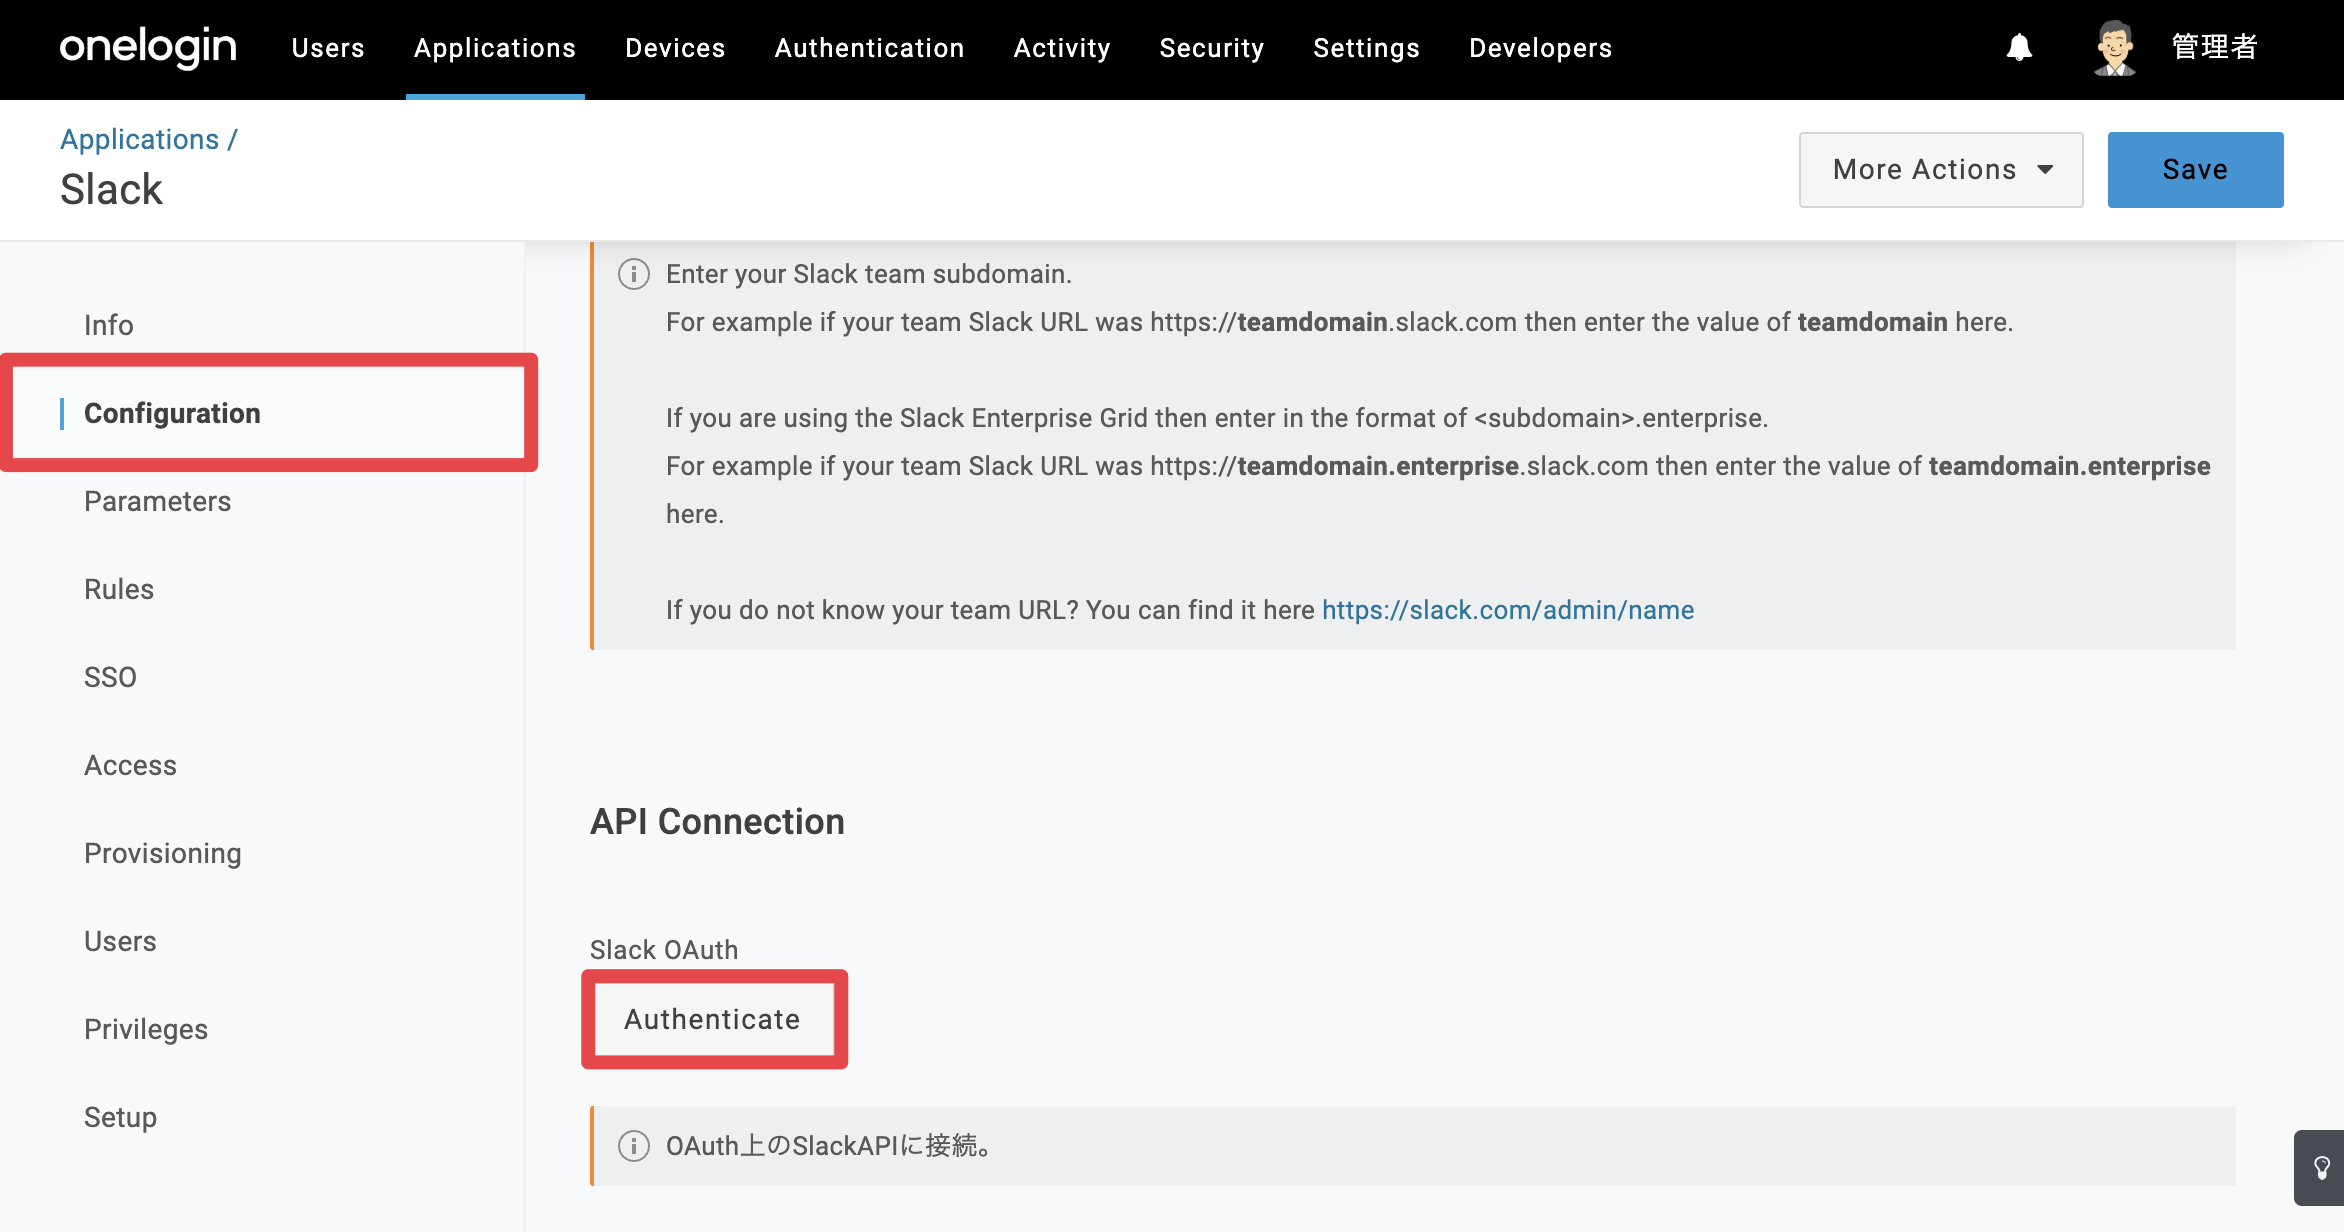Image resolution: width=2344 pixels, height=1232 pixels.
Task: Select the Access sidebar tab
Action: pos(130,765)
